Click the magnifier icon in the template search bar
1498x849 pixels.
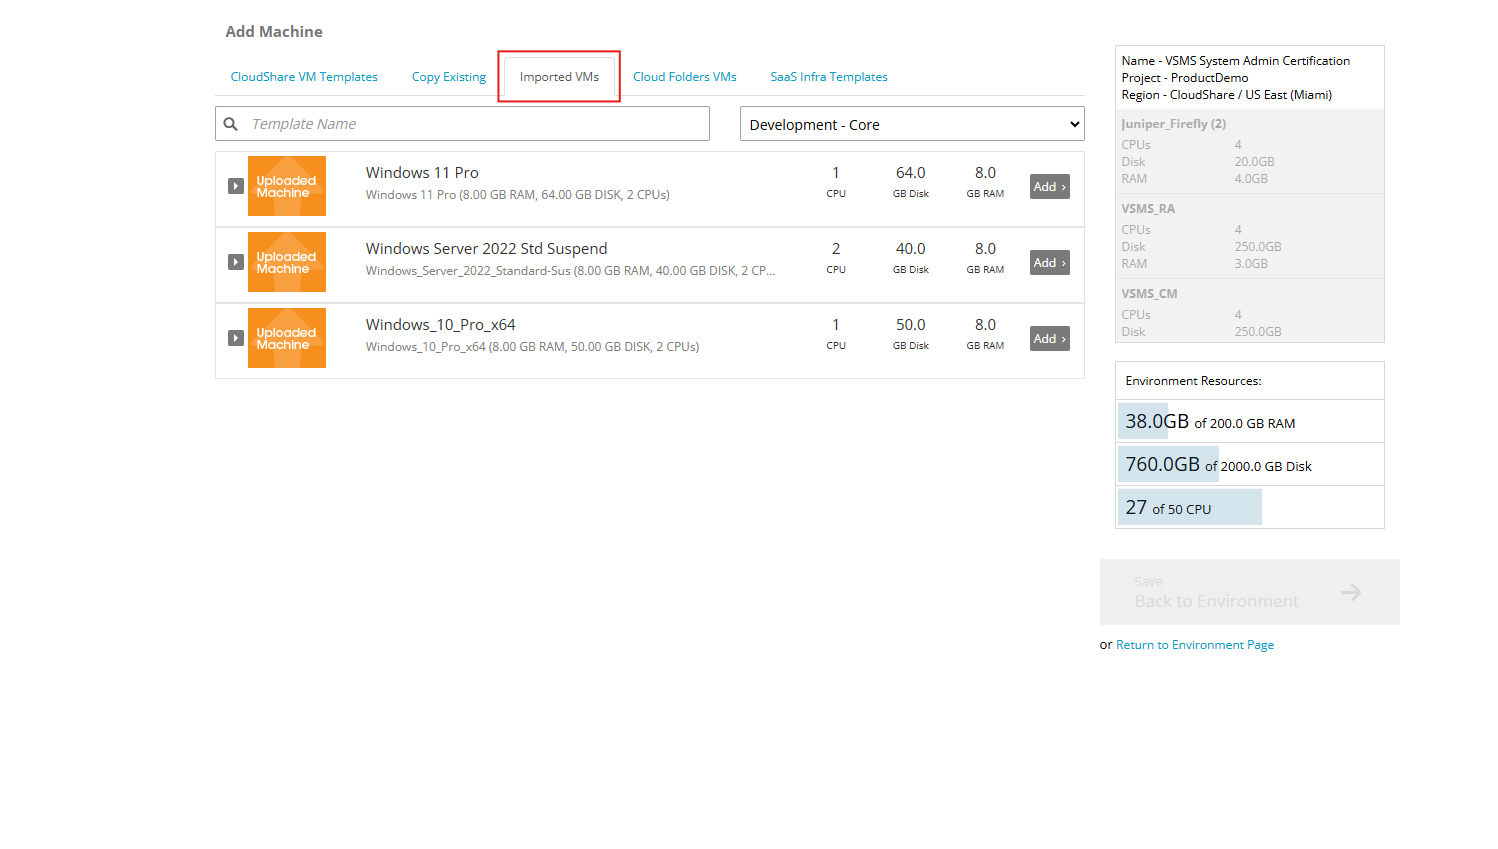pos(232,123)
